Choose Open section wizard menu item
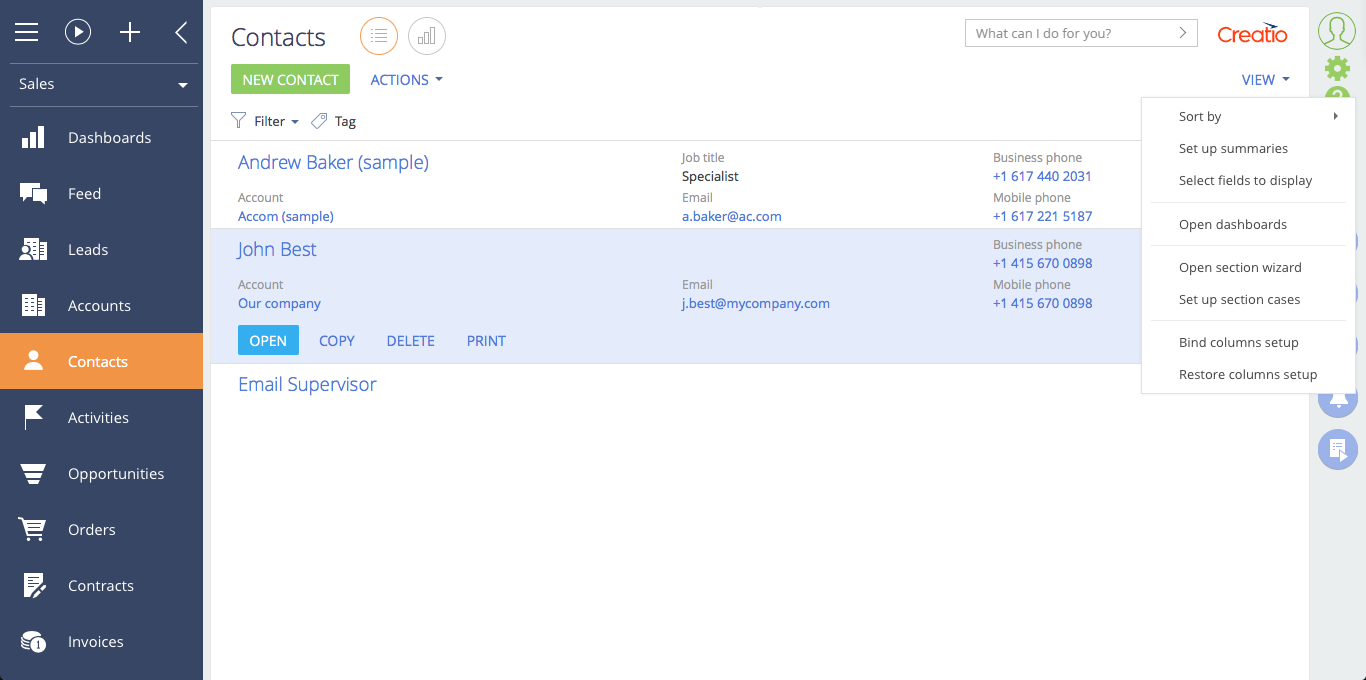Image resolution: width=1366 pixels, height=680 pixels. 1240,268
